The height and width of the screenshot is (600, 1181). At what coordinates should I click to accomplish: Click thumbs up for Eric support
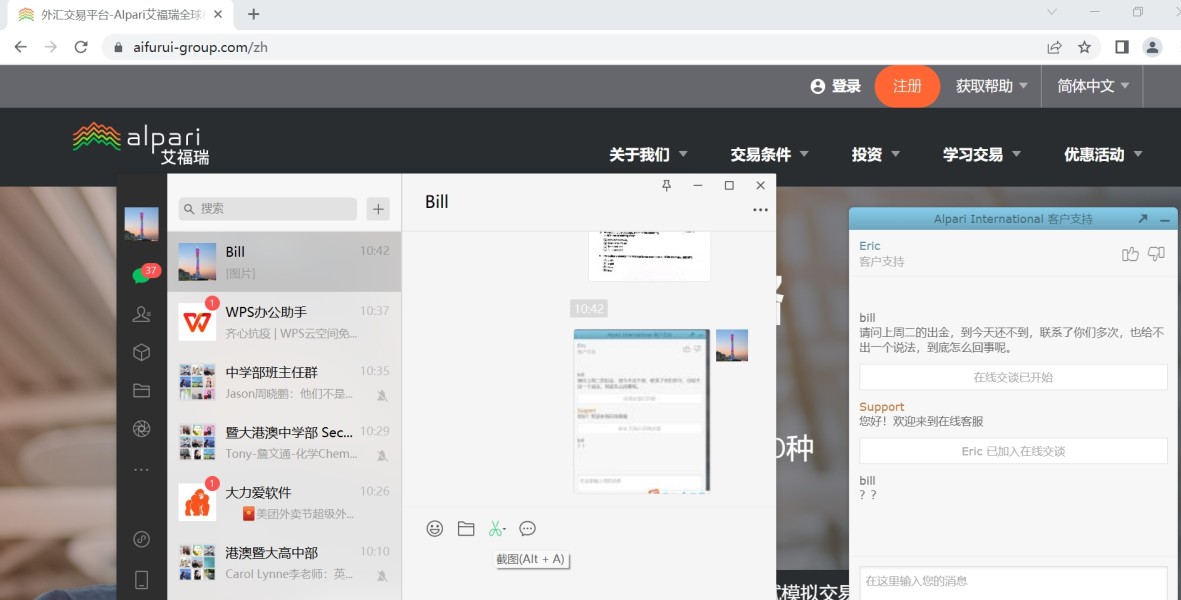[1130, 254]
